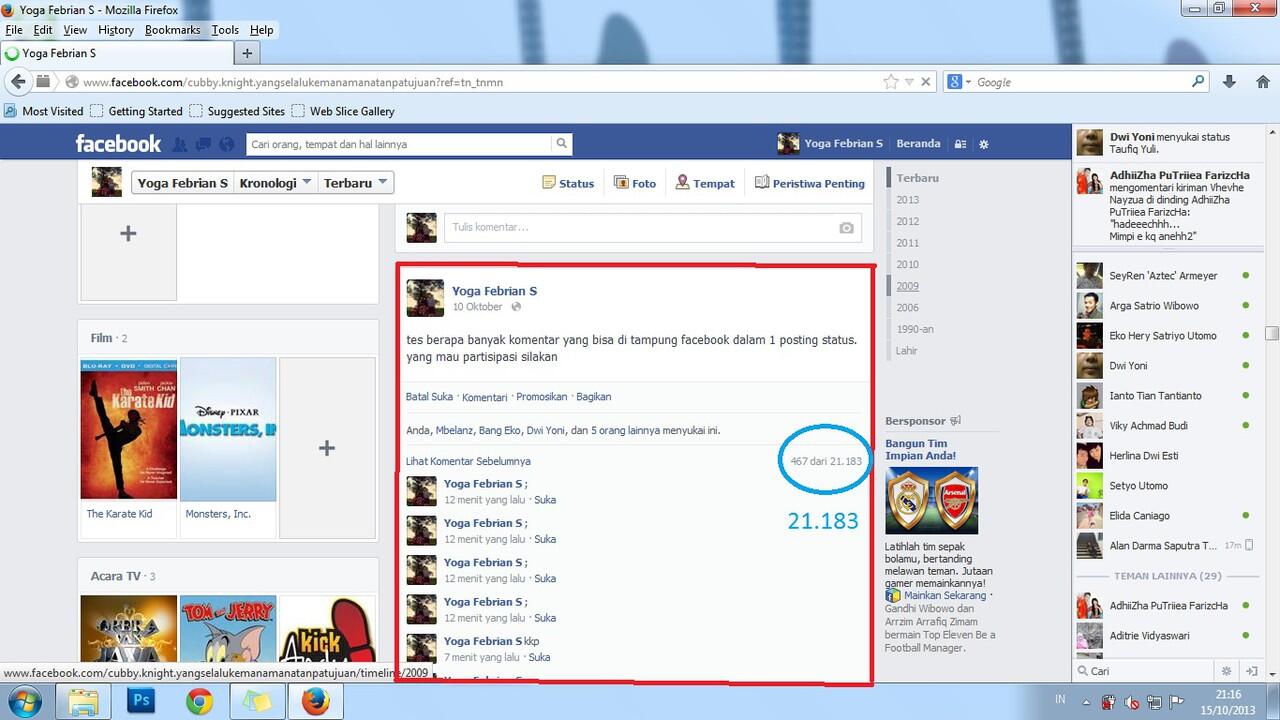The image size is (1280, 720).
Task: Click Komentari link on the post
Action: tap(485, 397)
